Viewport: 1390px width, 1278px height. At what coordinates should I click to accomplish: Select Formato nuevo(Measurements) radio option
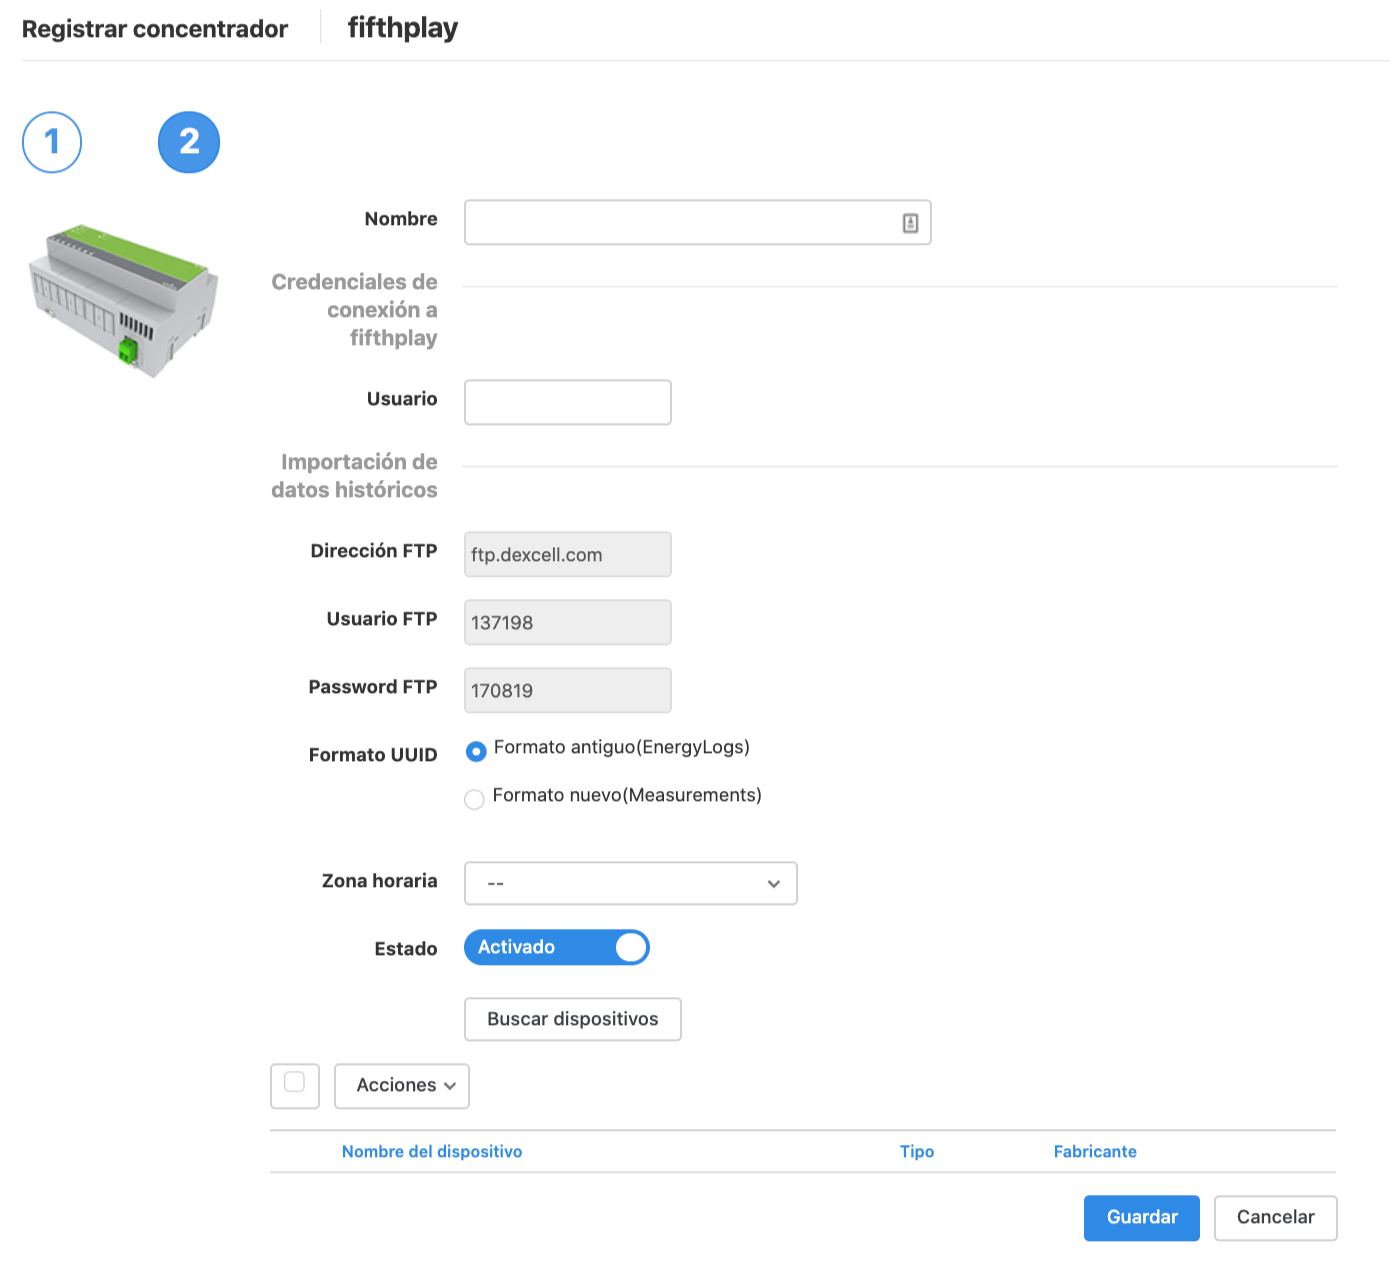click(x=475, y=798)
